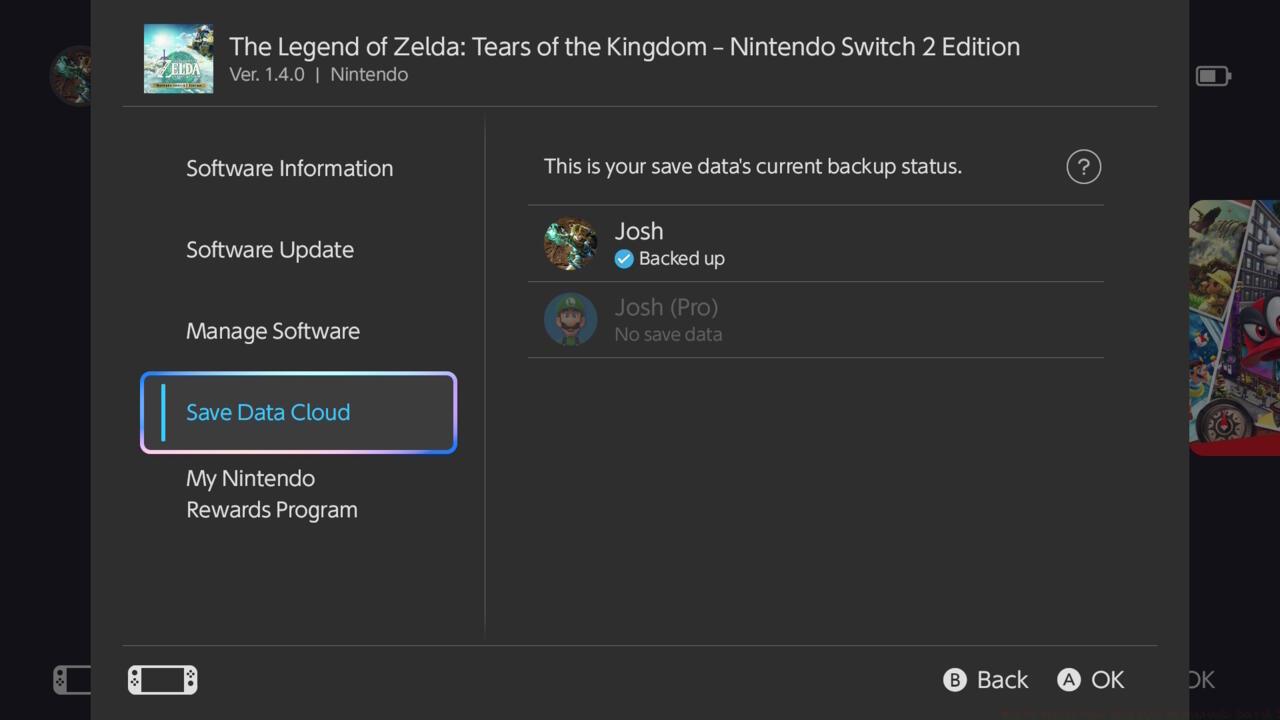This screenshot has width=1280, height=720.
Task: Click the Back label in footer
Action: pos(1001,680)
